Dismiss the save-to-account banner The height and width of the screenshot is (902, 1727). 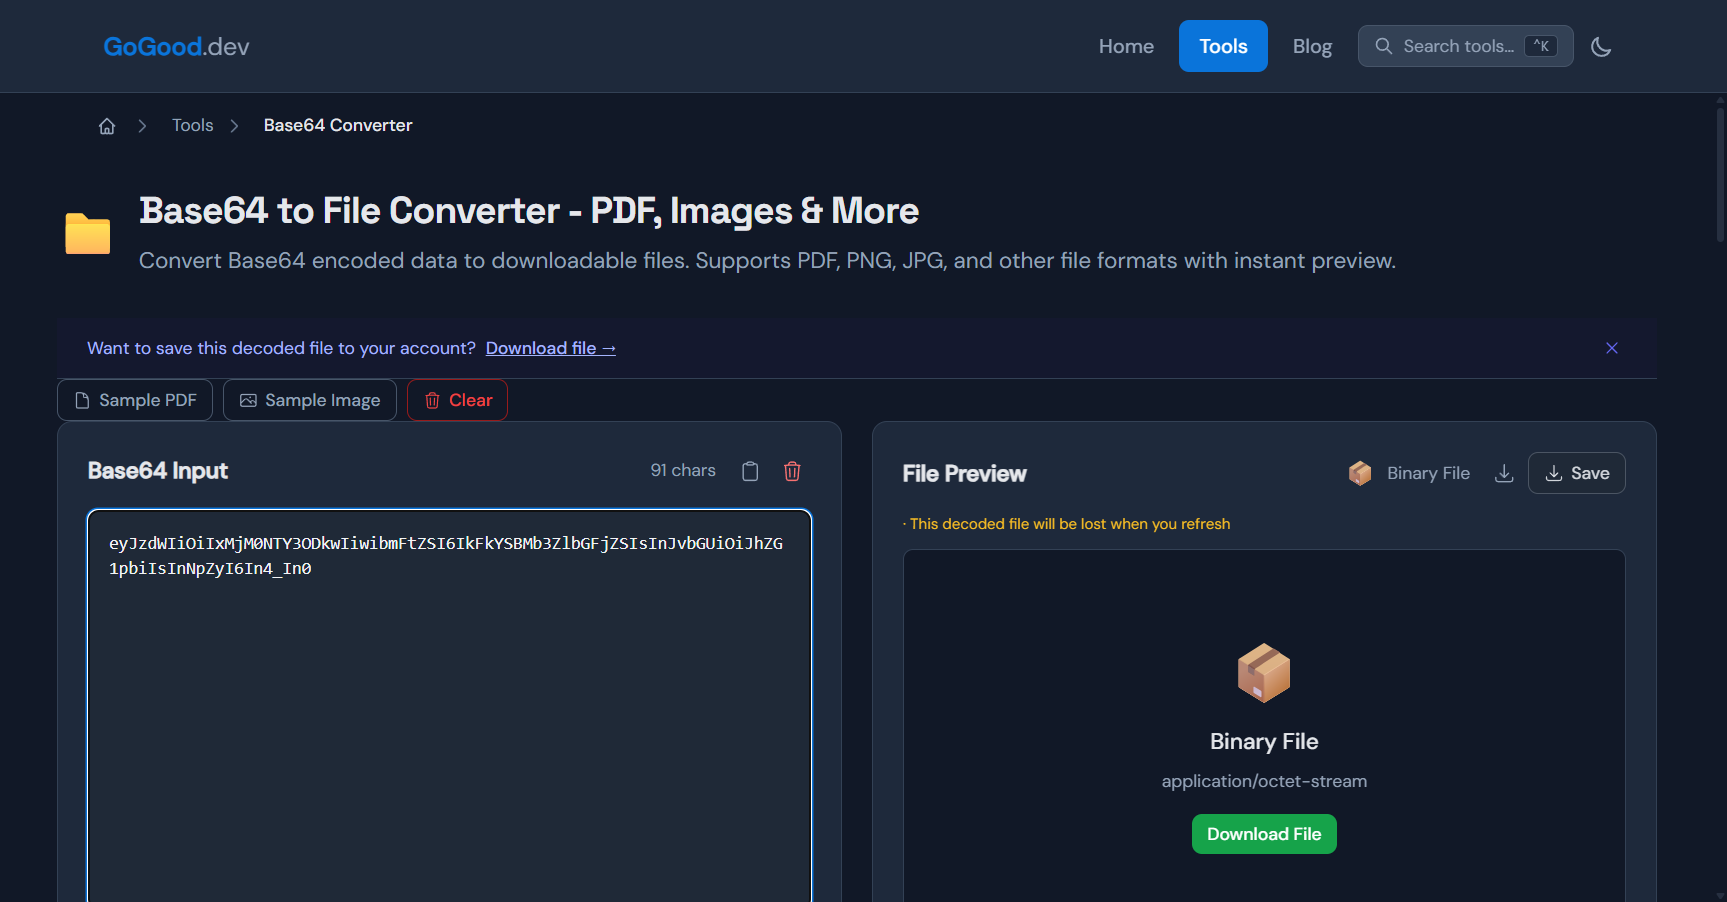click(x=1612, y=348)
